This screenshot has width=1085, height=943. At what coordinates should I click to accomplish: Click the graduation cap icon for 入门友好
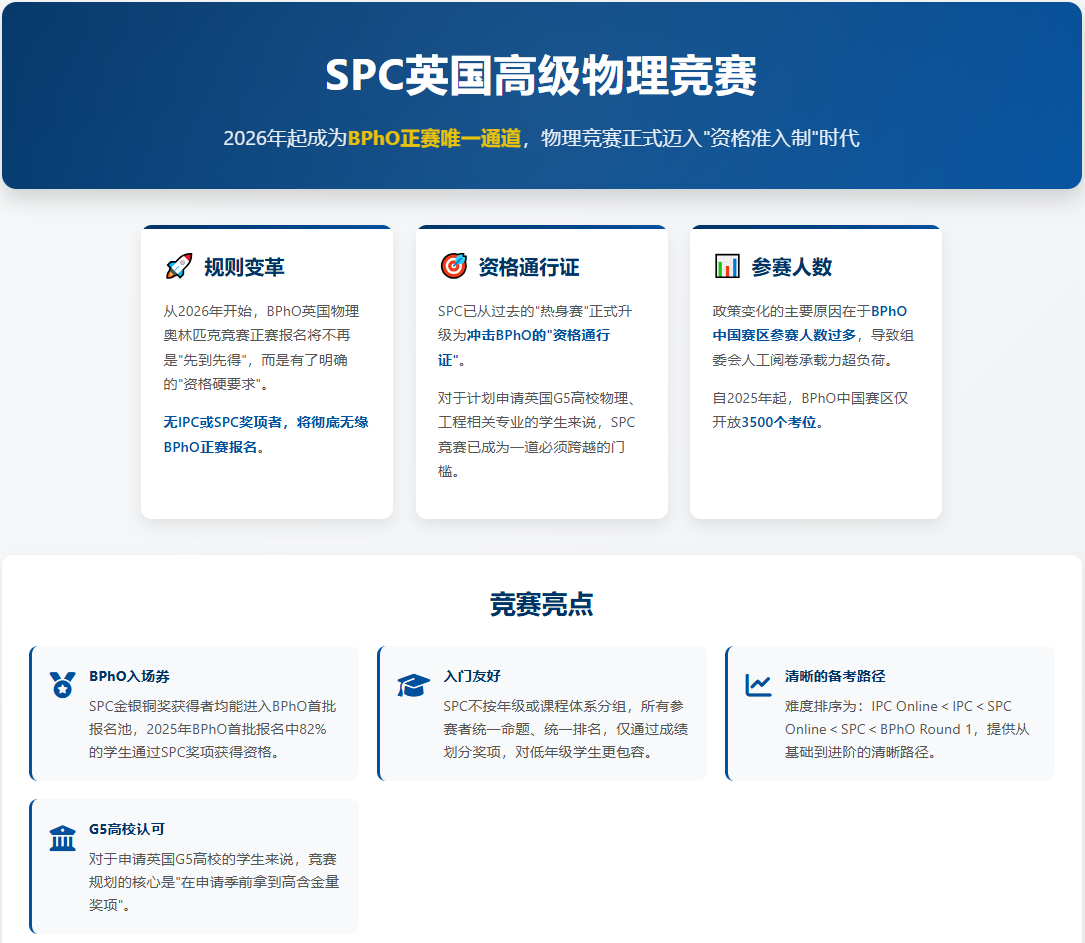click(413, 685)
